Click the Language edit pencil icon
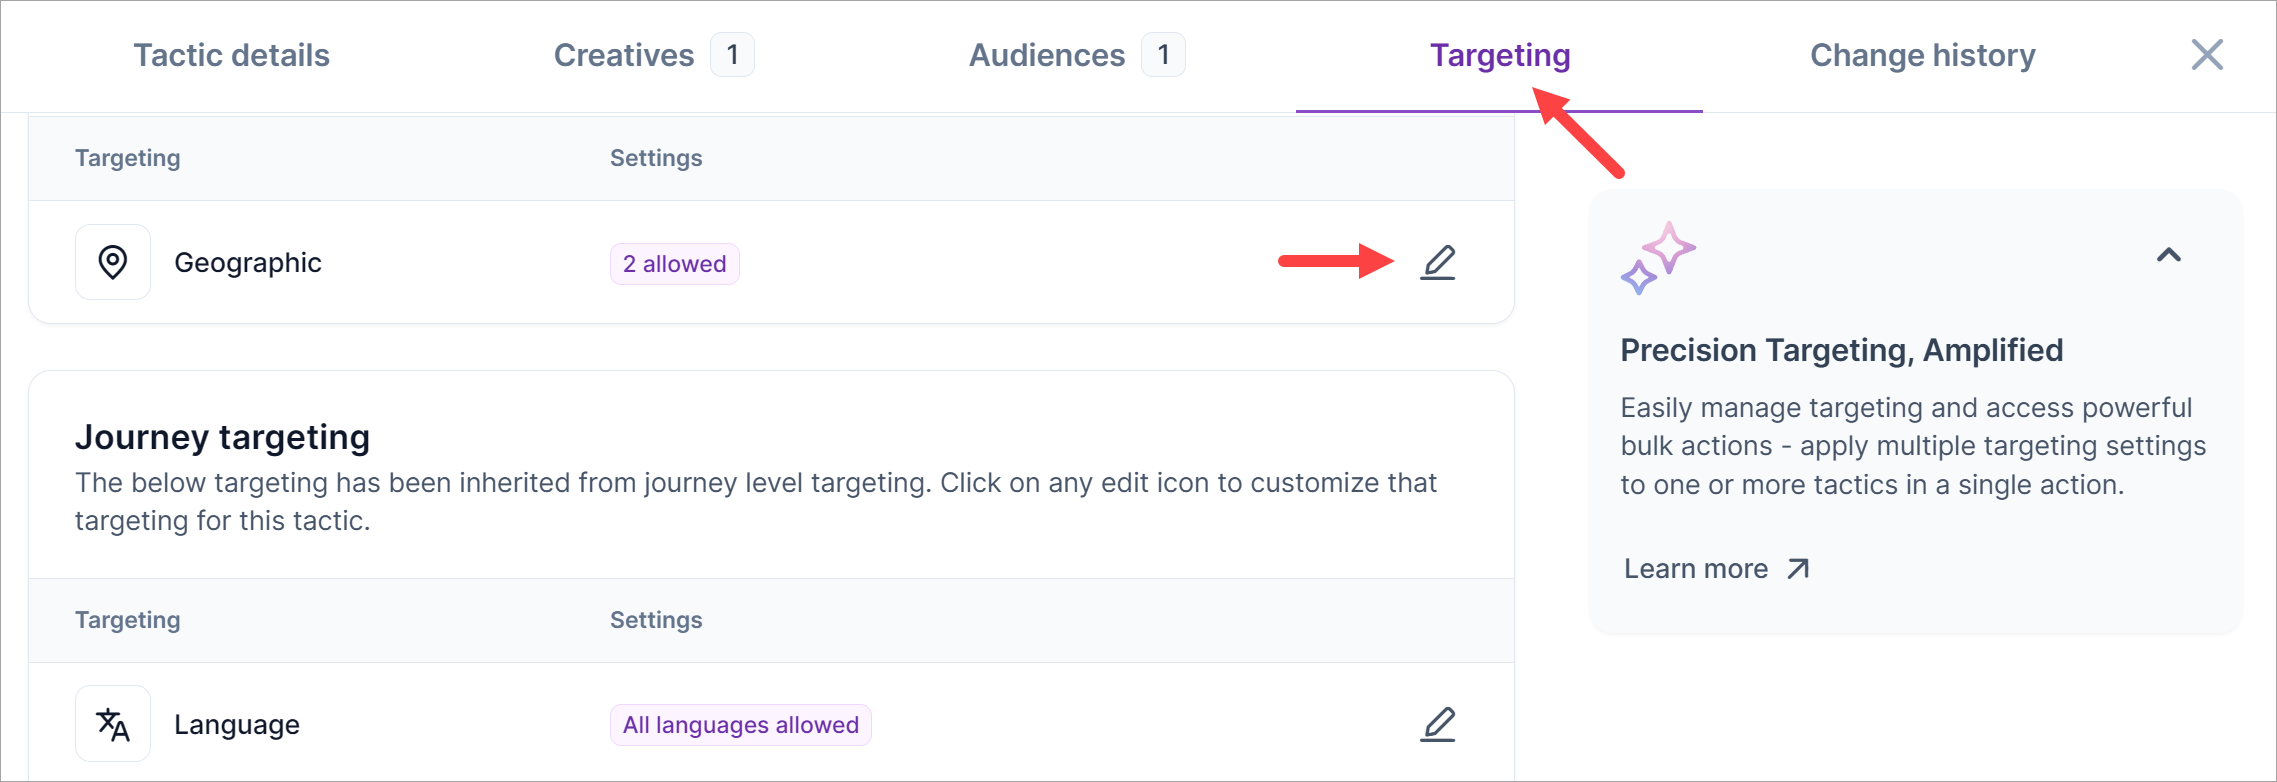 (1438, 724)
